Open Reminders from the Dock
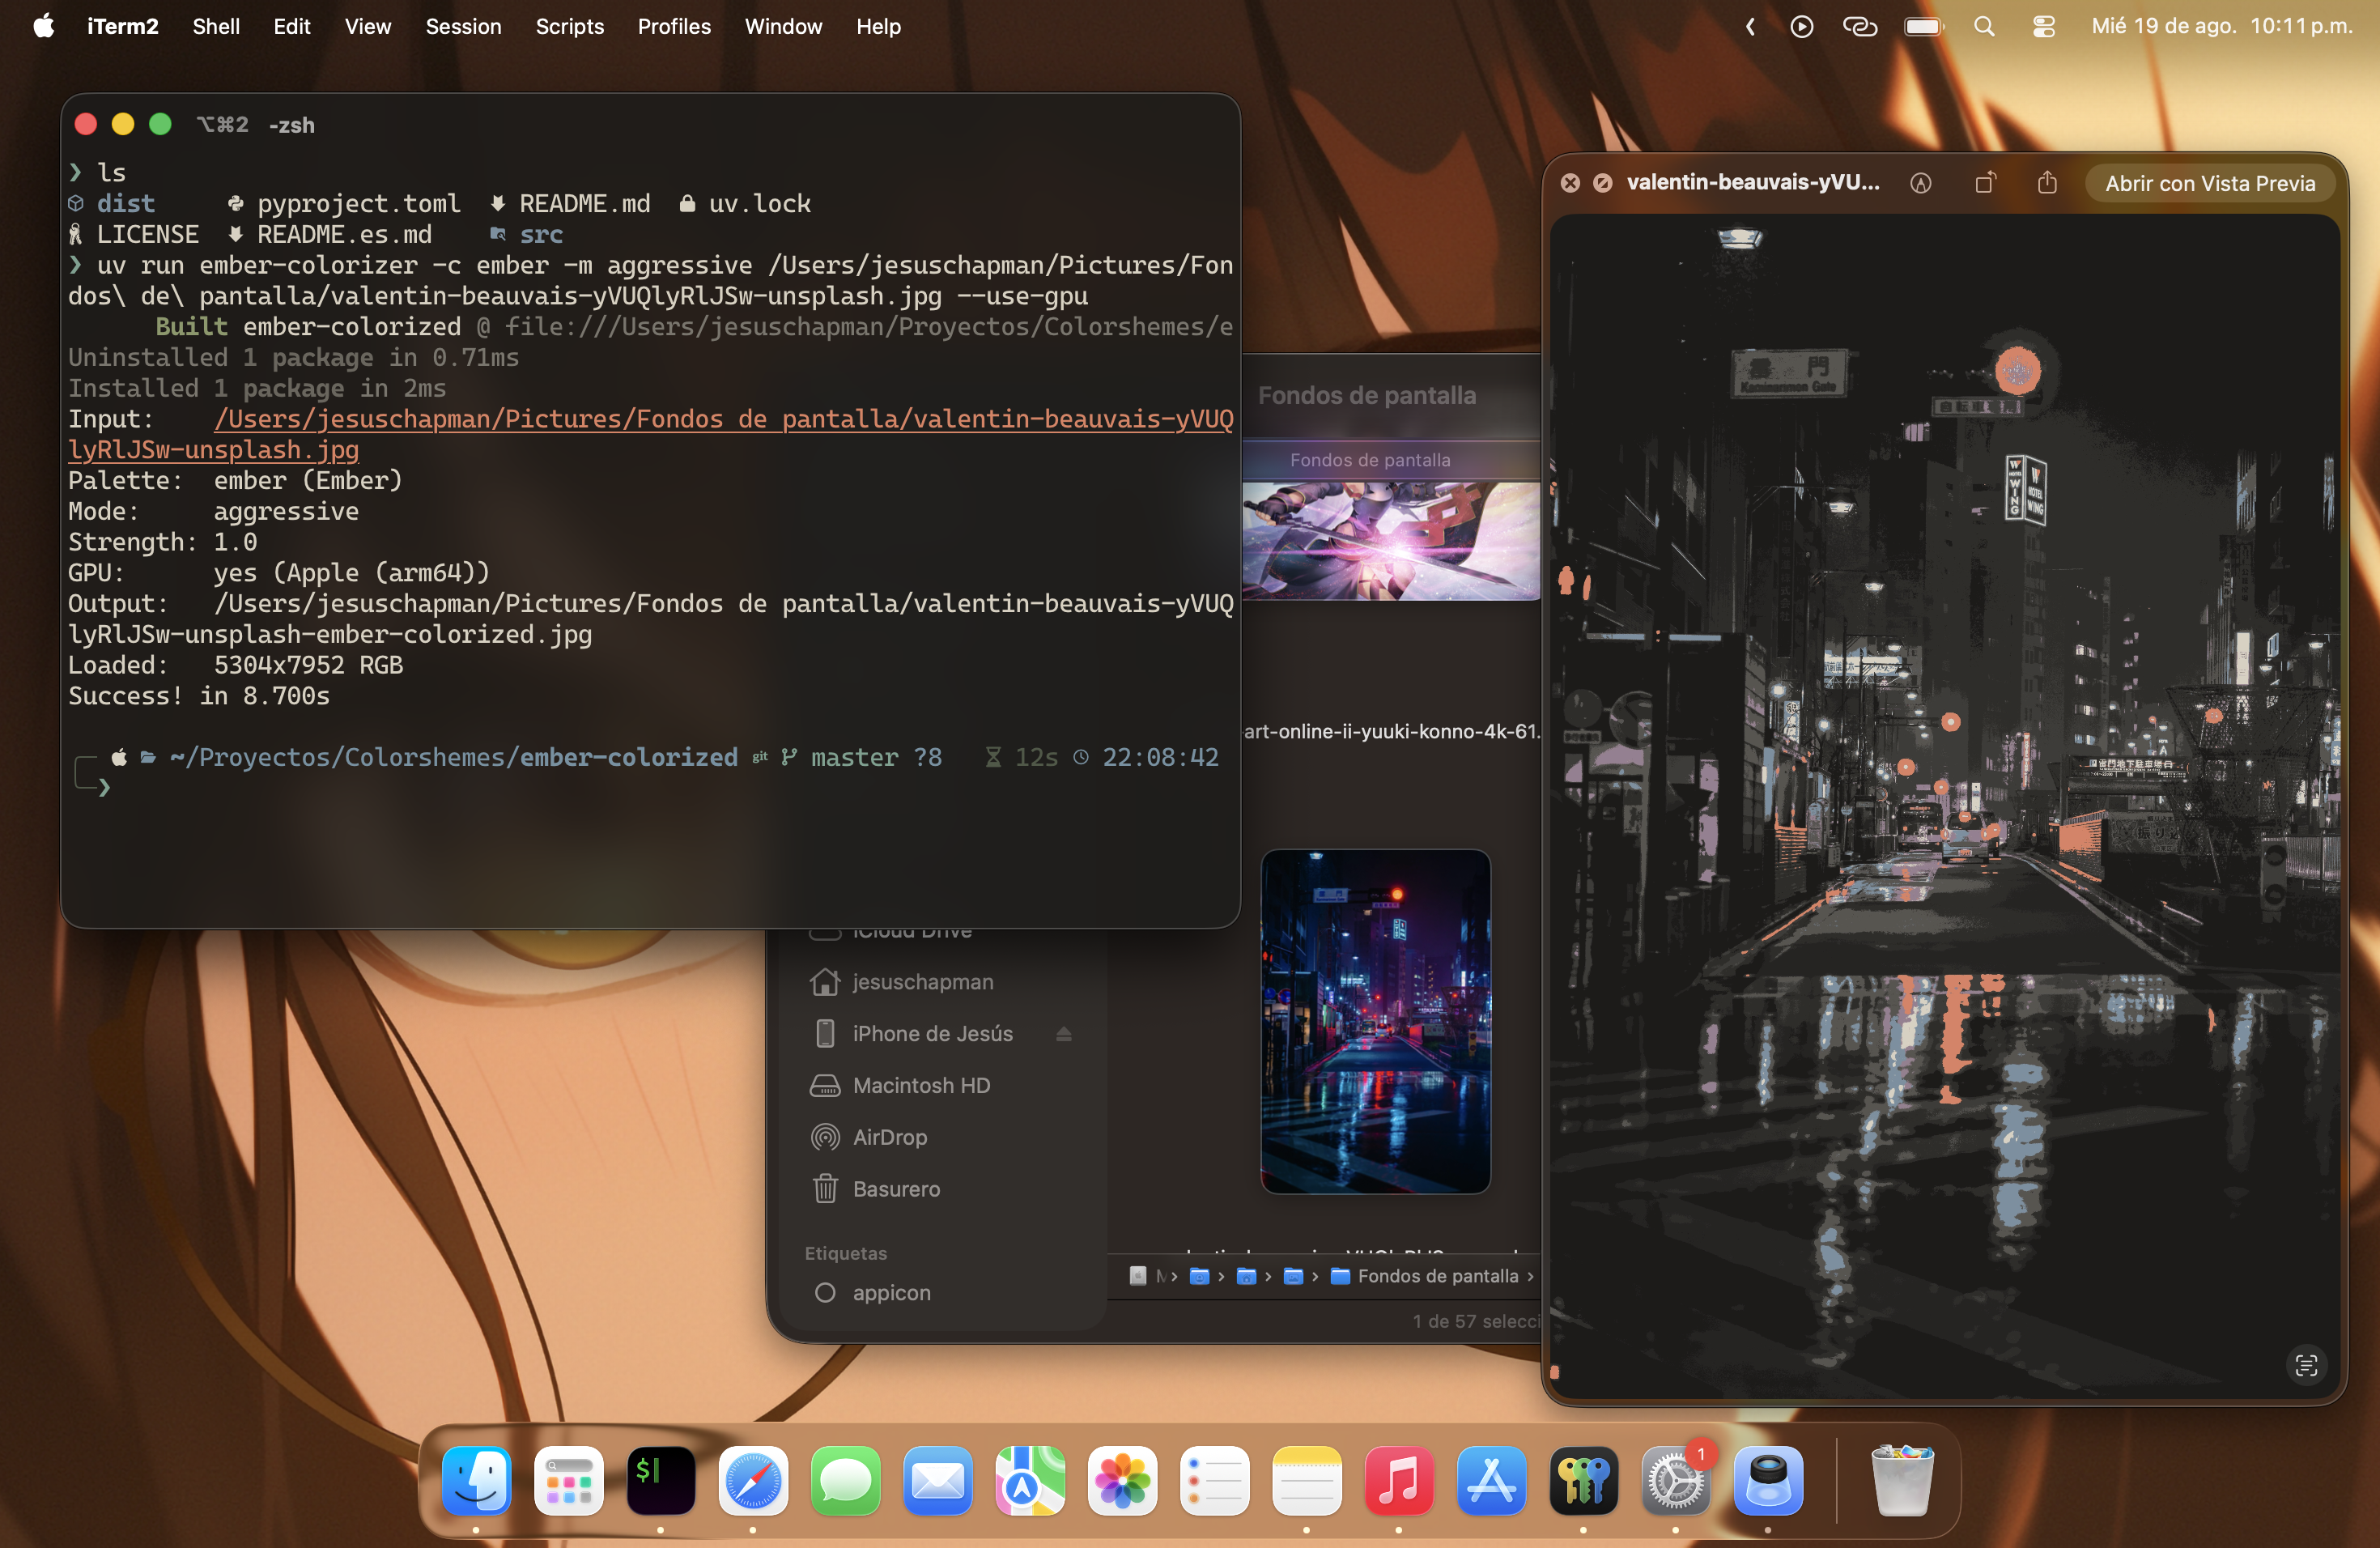 (x=1214, y=1480)
